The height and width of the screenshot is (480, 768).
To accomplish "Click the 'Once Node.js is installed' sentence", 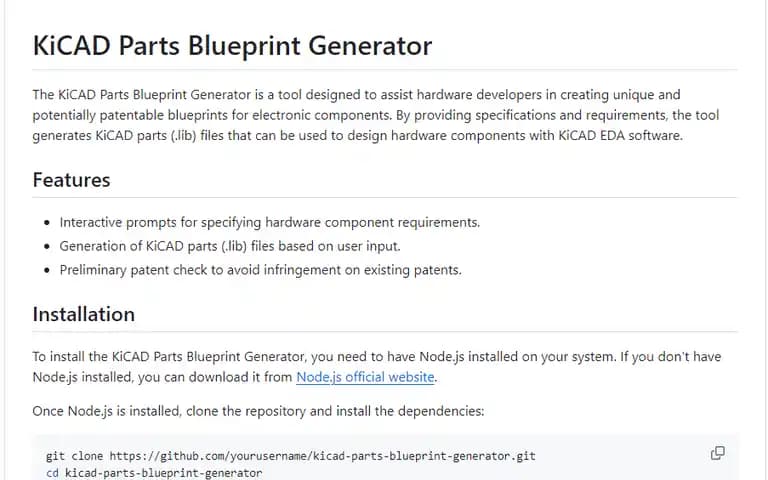I will (258, 411).
